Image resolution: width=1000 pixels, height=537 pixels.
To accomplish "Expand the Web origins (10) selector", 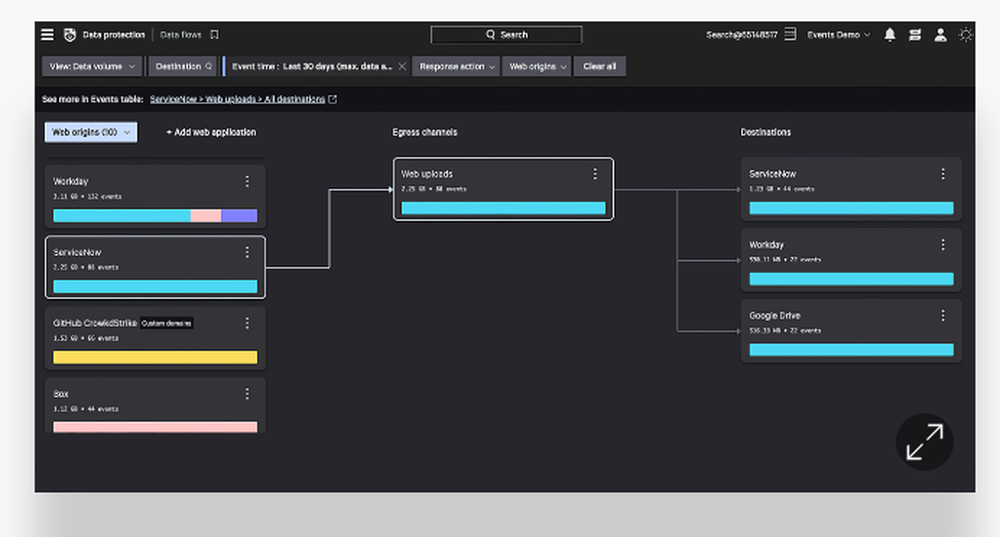I will [x=91, y=132].
